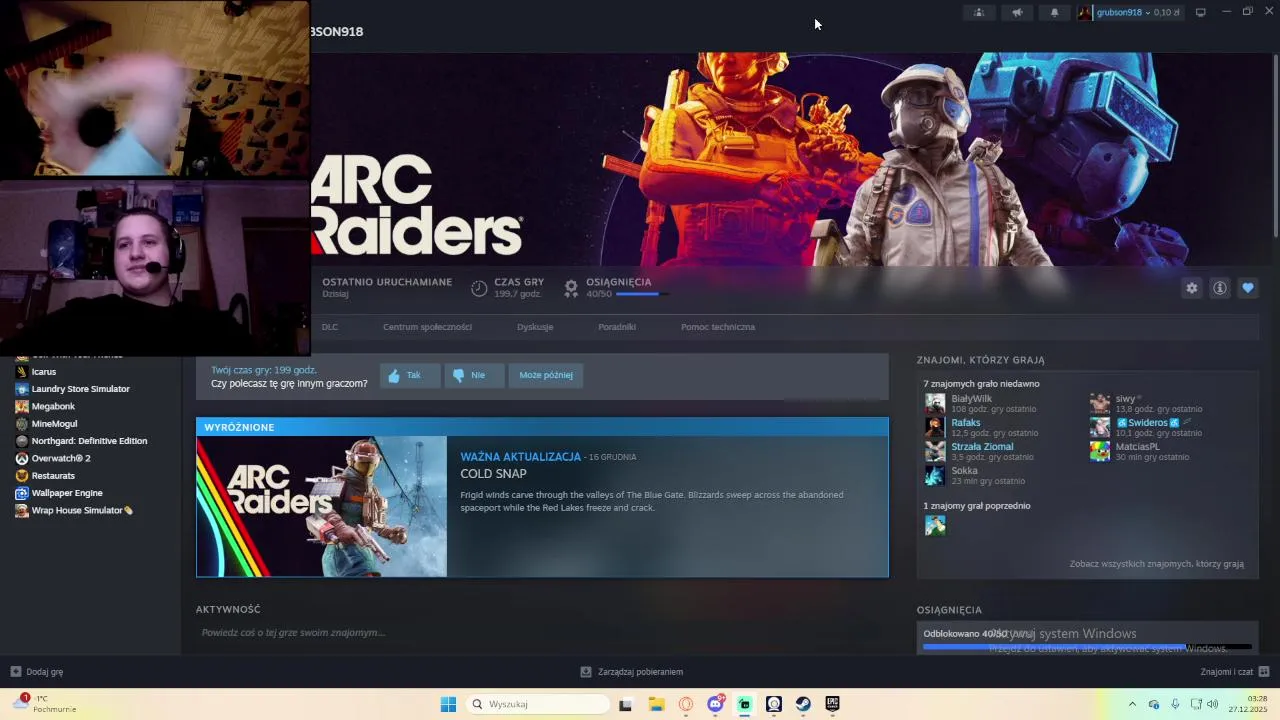1280x720 pixels.
Task: Open friend Sokka's profile
Action: 964,471
